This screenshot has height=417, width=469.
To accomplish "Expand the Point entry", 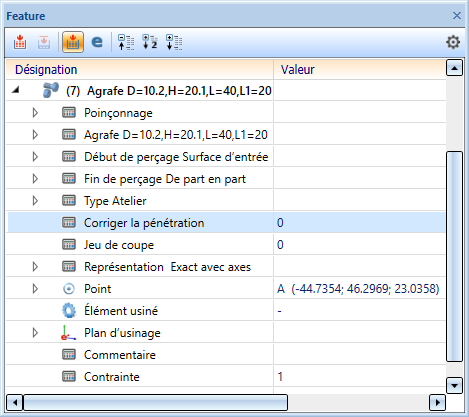I will 35,289.
